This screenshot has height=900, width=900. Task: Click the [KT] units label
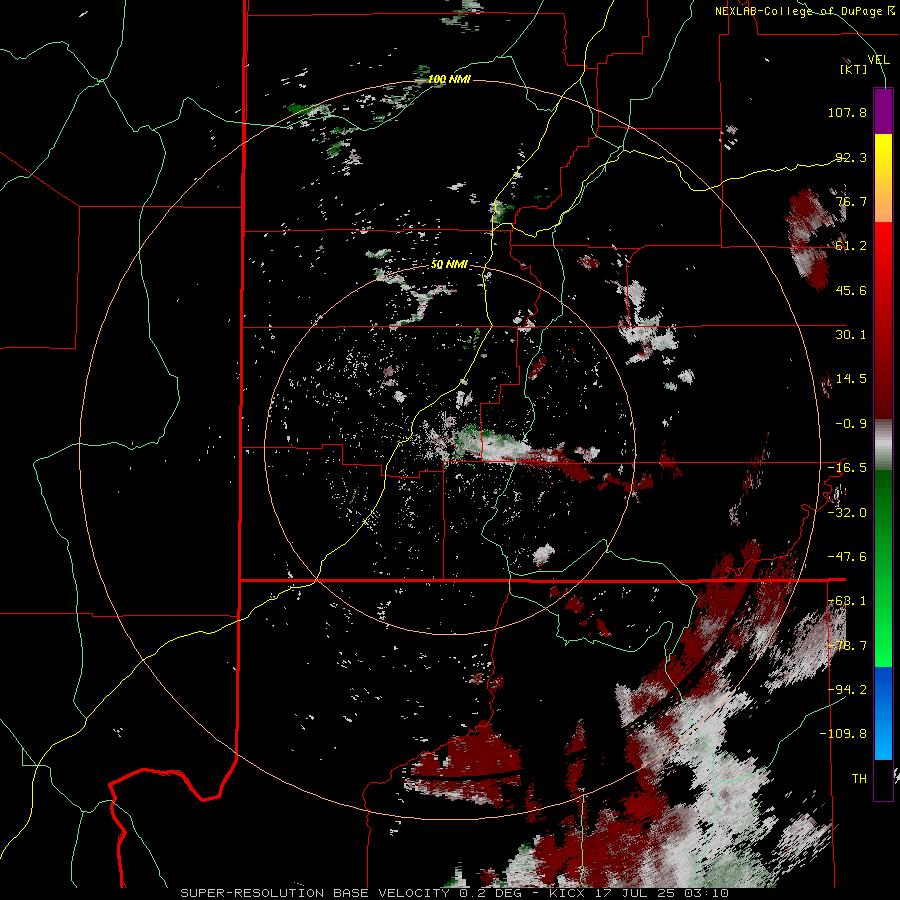pyautogui.click(x=854, y=69)
